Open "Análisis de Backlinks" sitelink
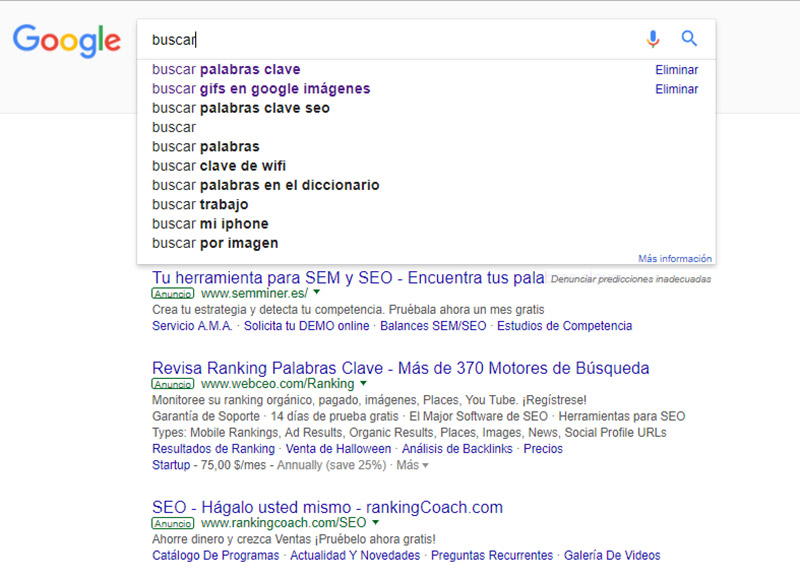This screenshot has width=800, height=580. [x=457, y=449]
